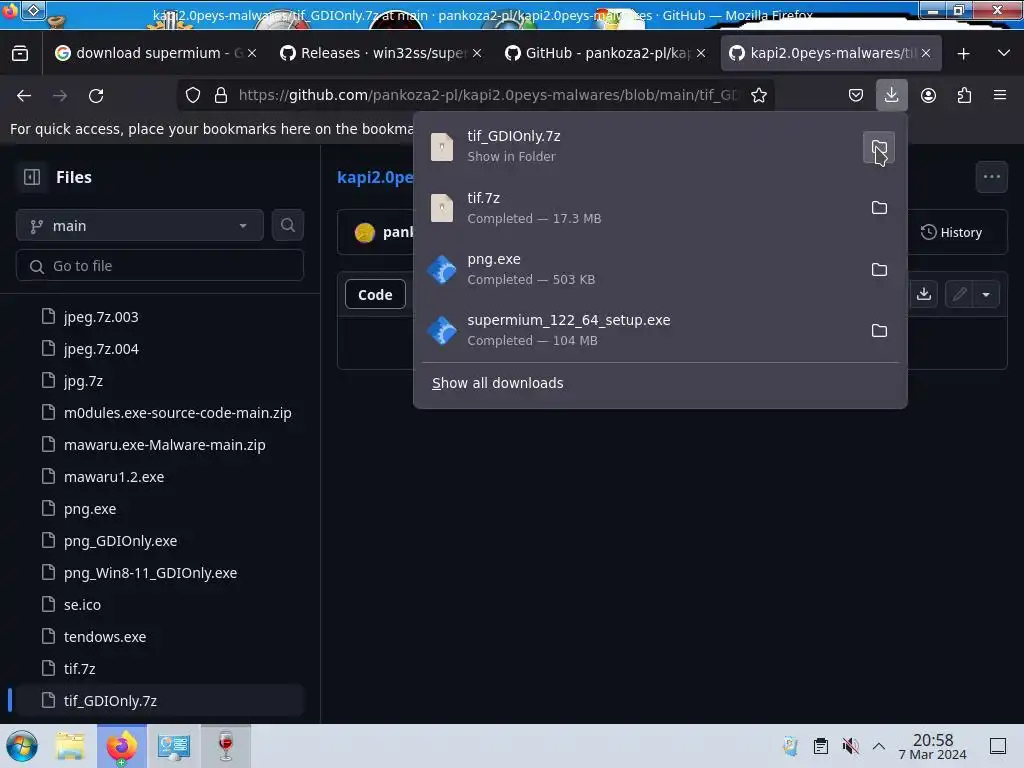Image resolution: width=1024 pixels, height=768 pixels.
Task: Open the extensions panel
Action: pyautogui.click(x=964, y=95)
